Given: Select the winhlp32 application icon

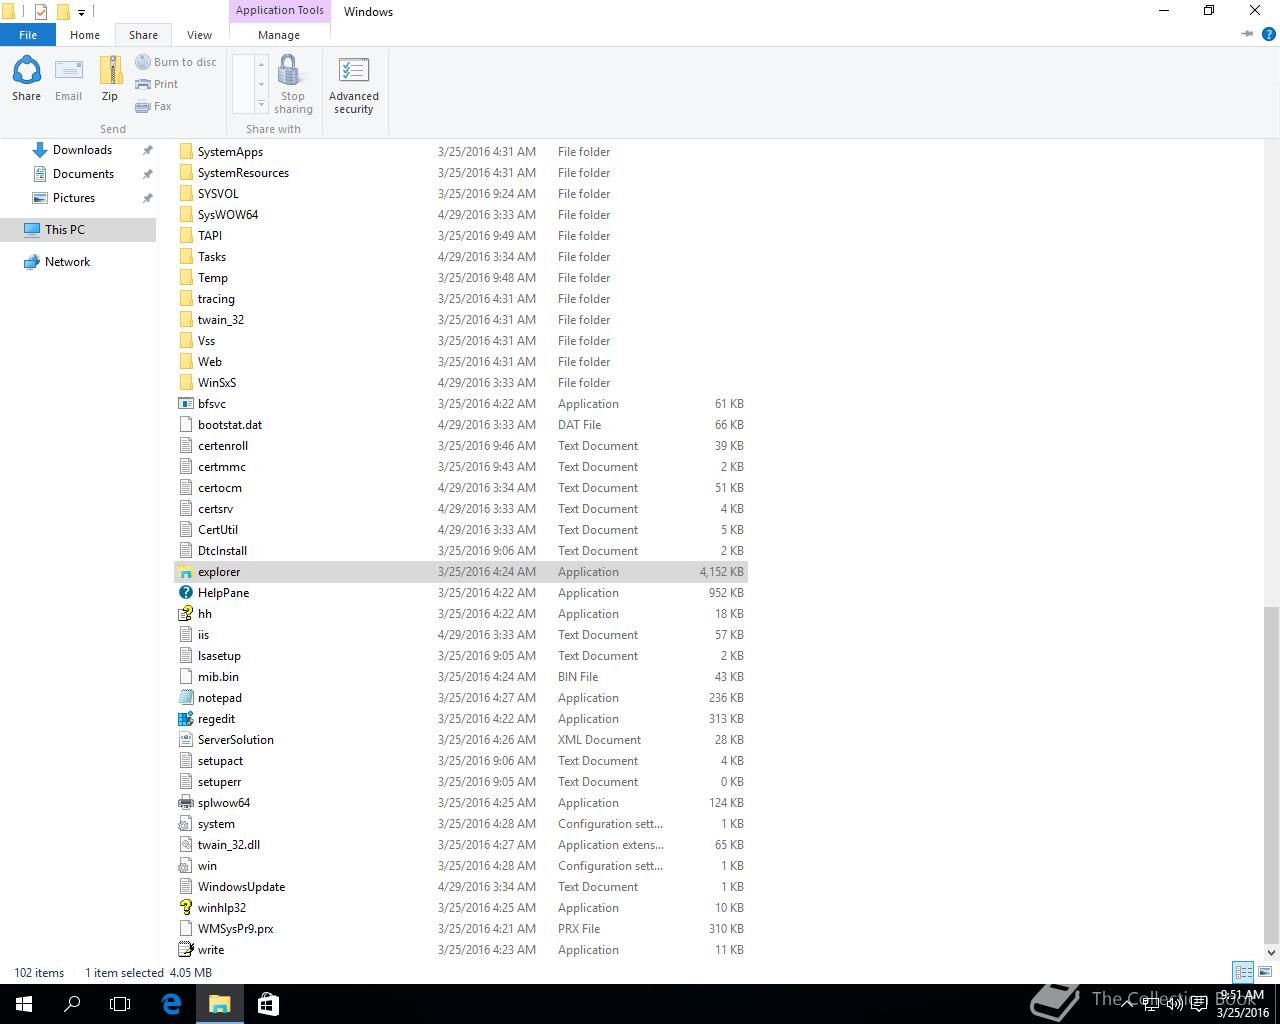Looking at the screenshot, I should click(x=186, y=908).
